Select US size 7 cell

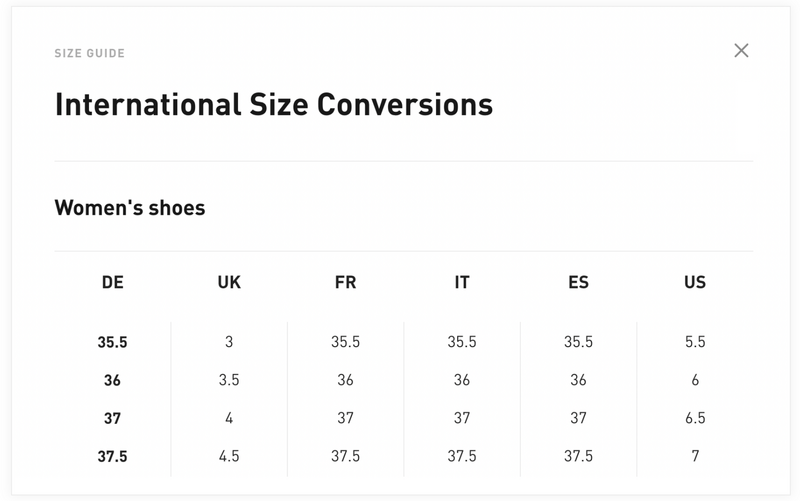(x=695, y=456)
